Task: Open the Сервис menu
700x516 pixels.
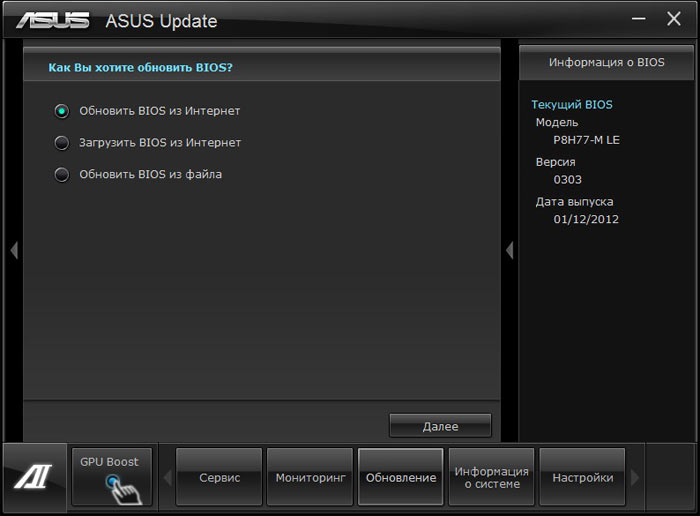Action: click(x=219, y=477)
